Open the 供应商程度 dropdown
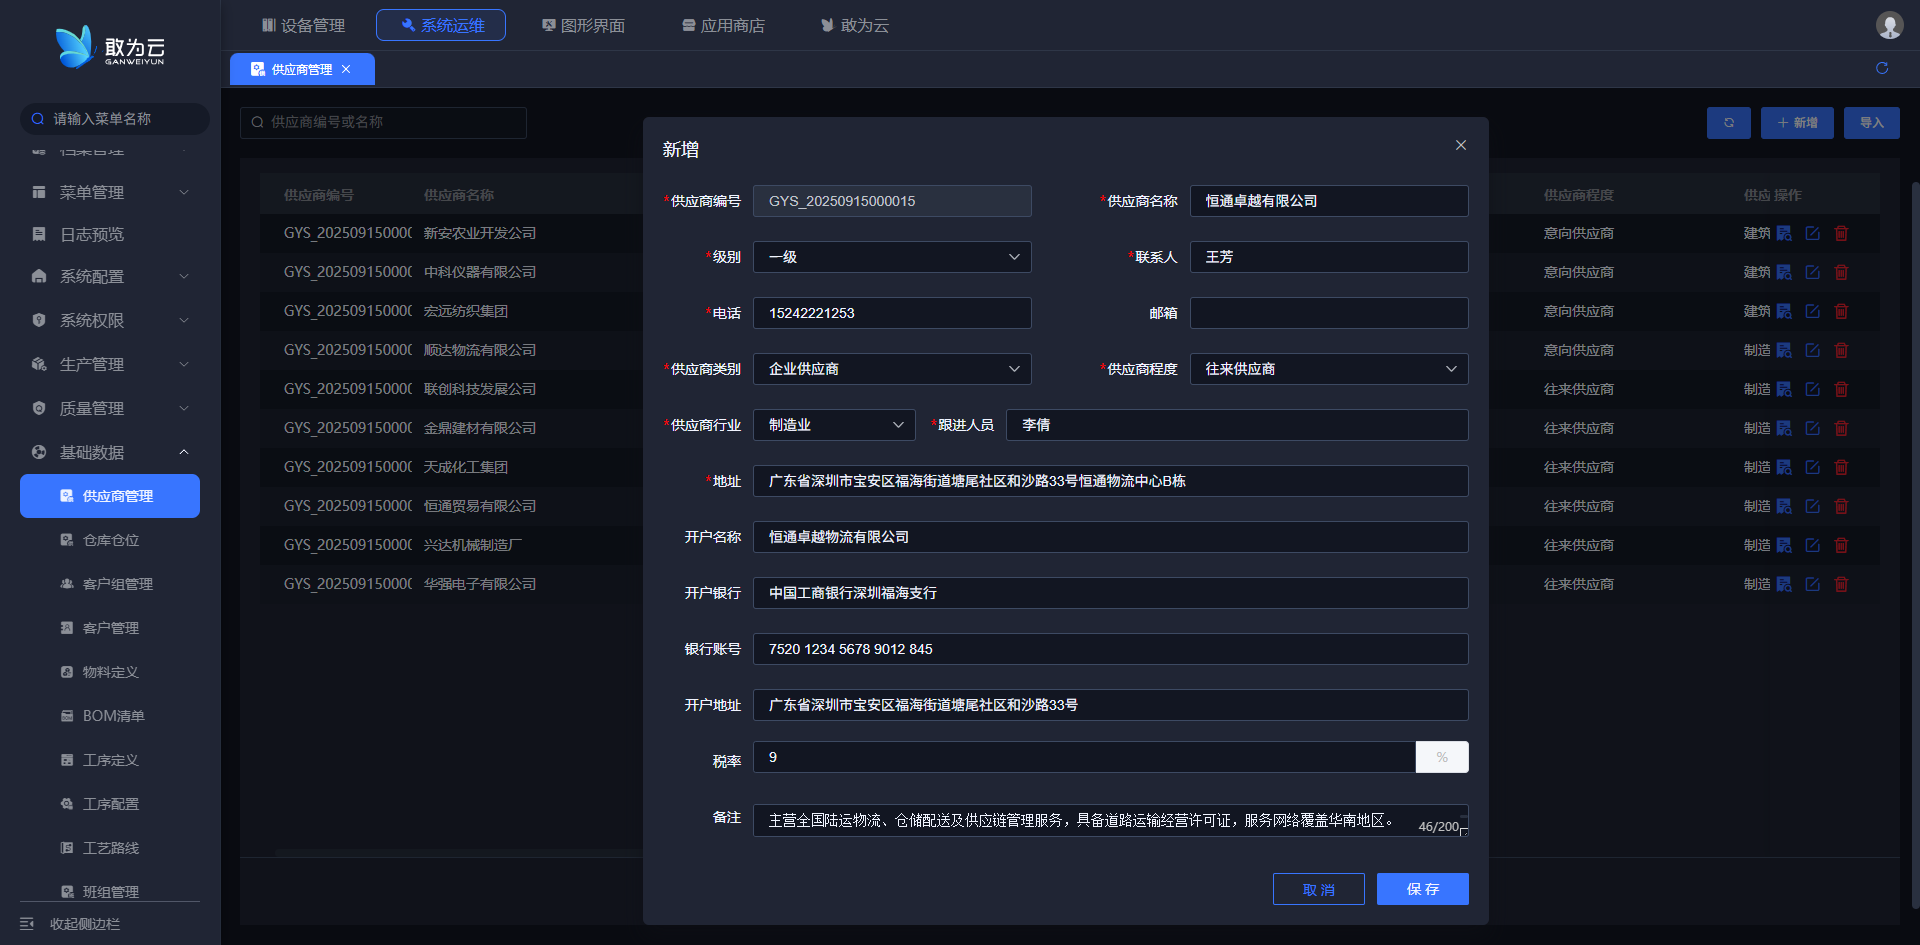The height and width of the screenshot is (945, 1920). pos(1328,369)
